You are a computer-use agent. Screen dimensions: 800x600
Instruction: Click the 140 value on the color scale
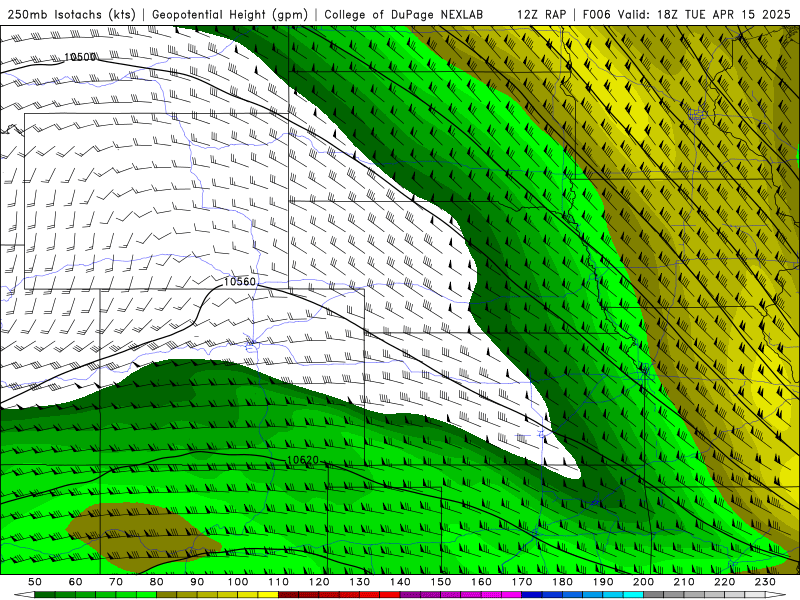tap(400, 582)
